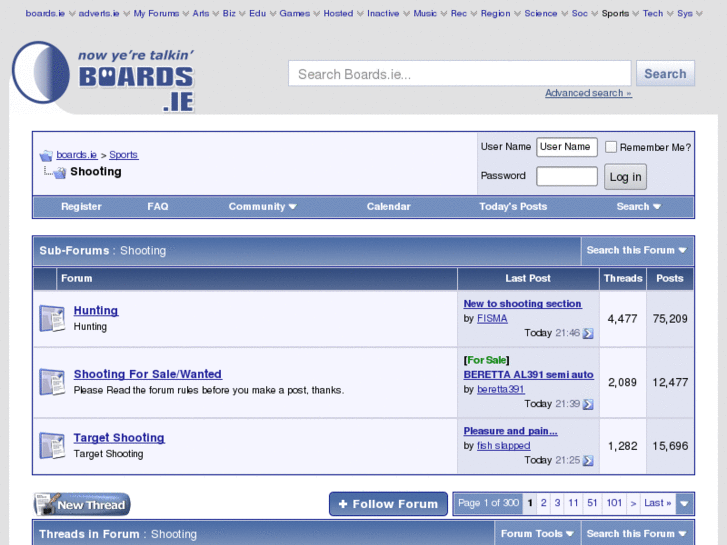Click the Boards.ie moon logo
727x545 pixels.
41,72
